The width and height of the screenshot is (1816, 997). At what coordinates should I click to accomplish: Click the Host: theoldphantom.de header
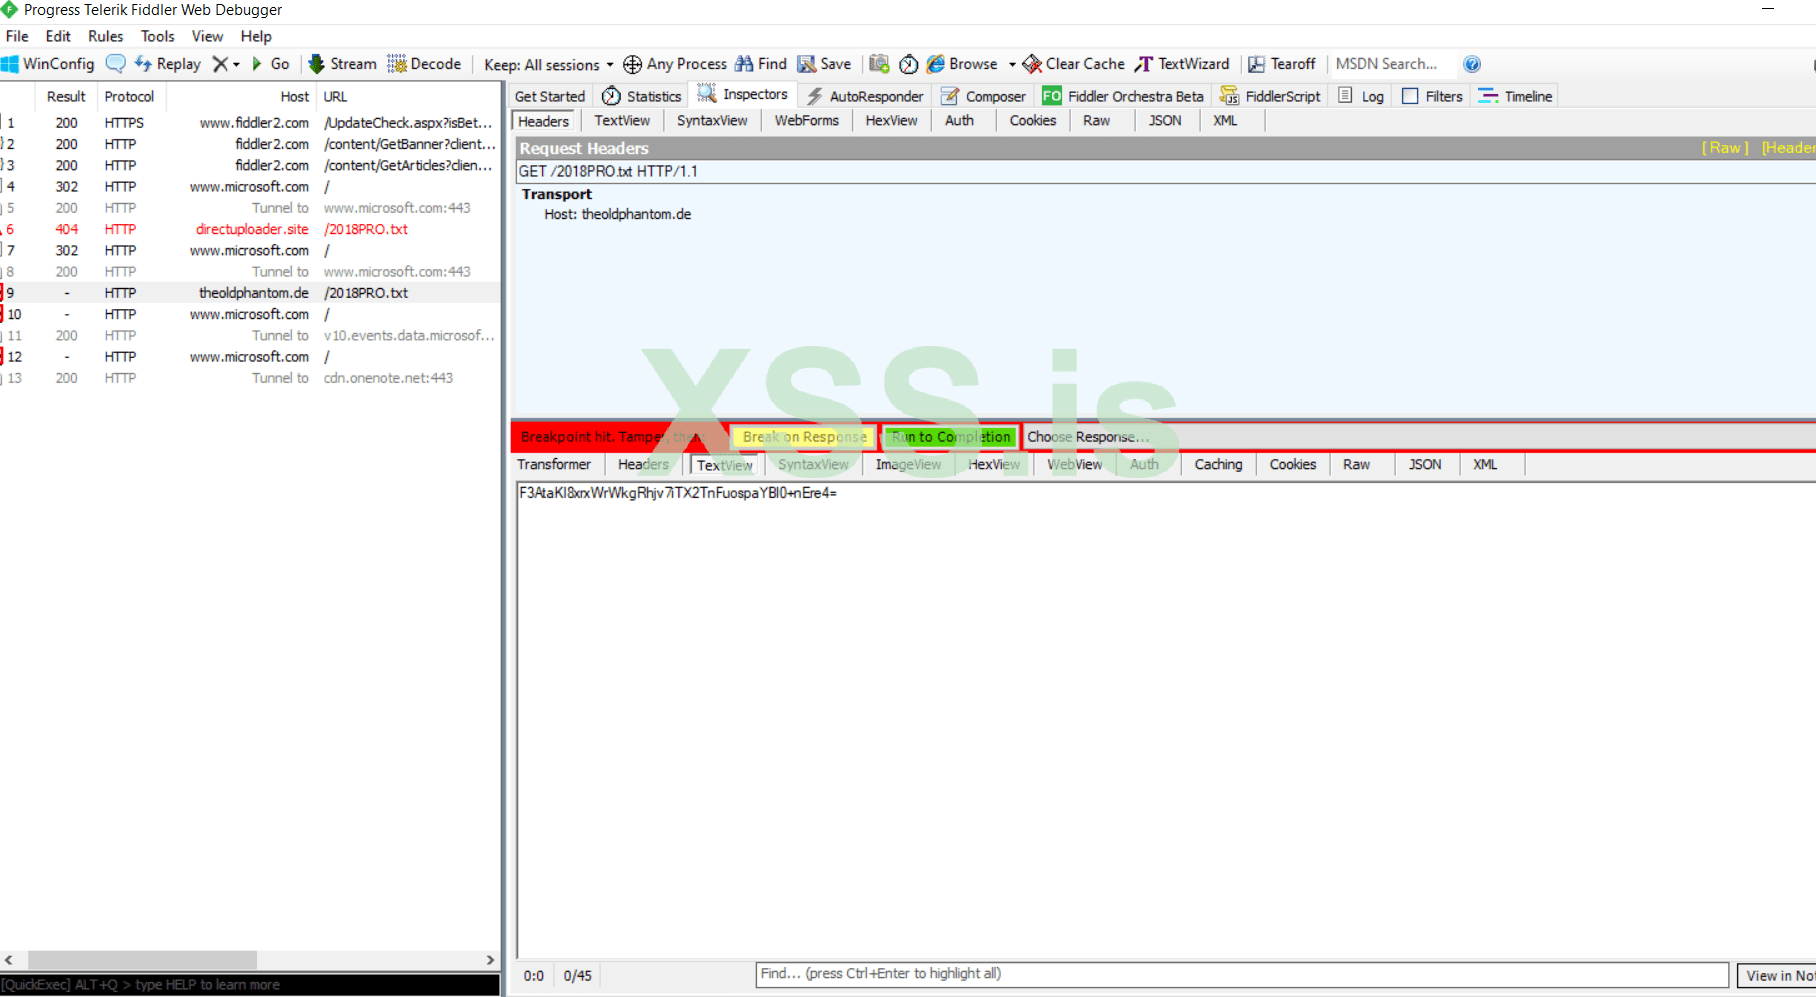point(617,215)
